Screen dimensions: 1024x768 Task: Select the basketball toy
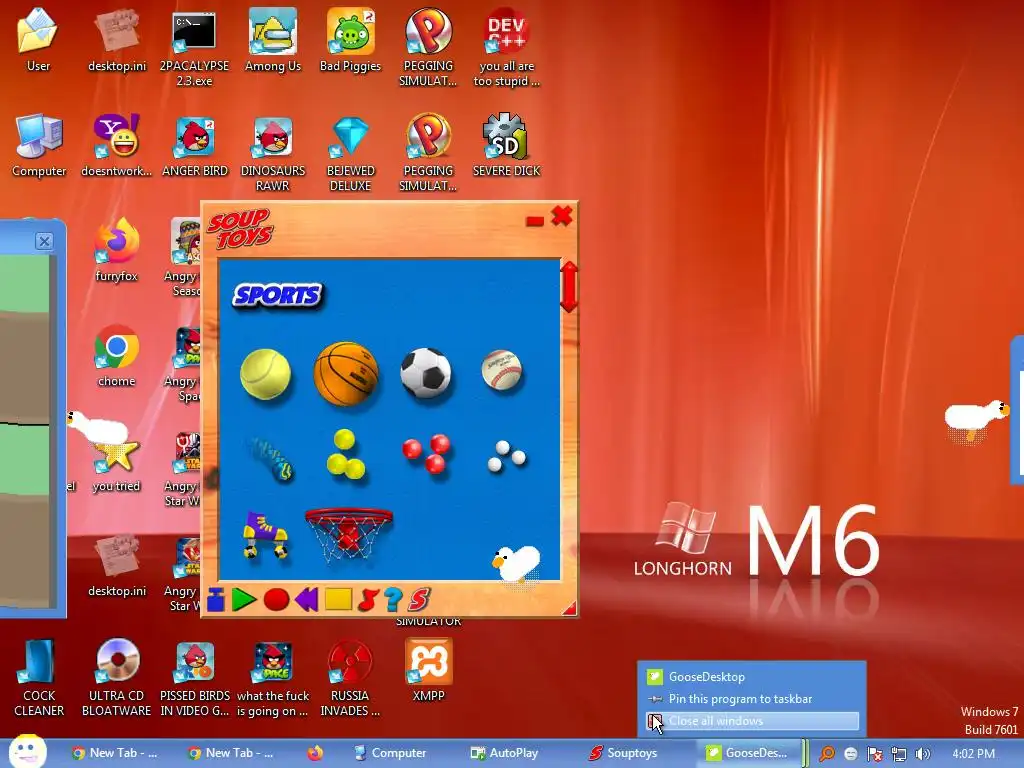pos(345,374)
